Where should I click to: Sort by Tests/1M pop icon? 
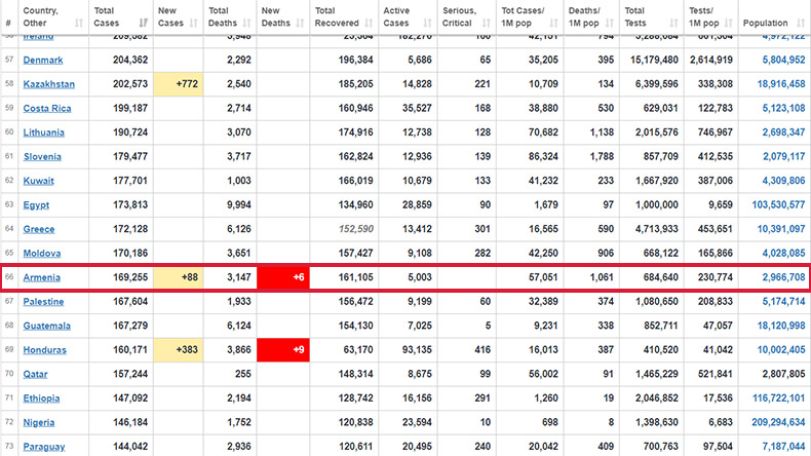[x=728, y=23]
